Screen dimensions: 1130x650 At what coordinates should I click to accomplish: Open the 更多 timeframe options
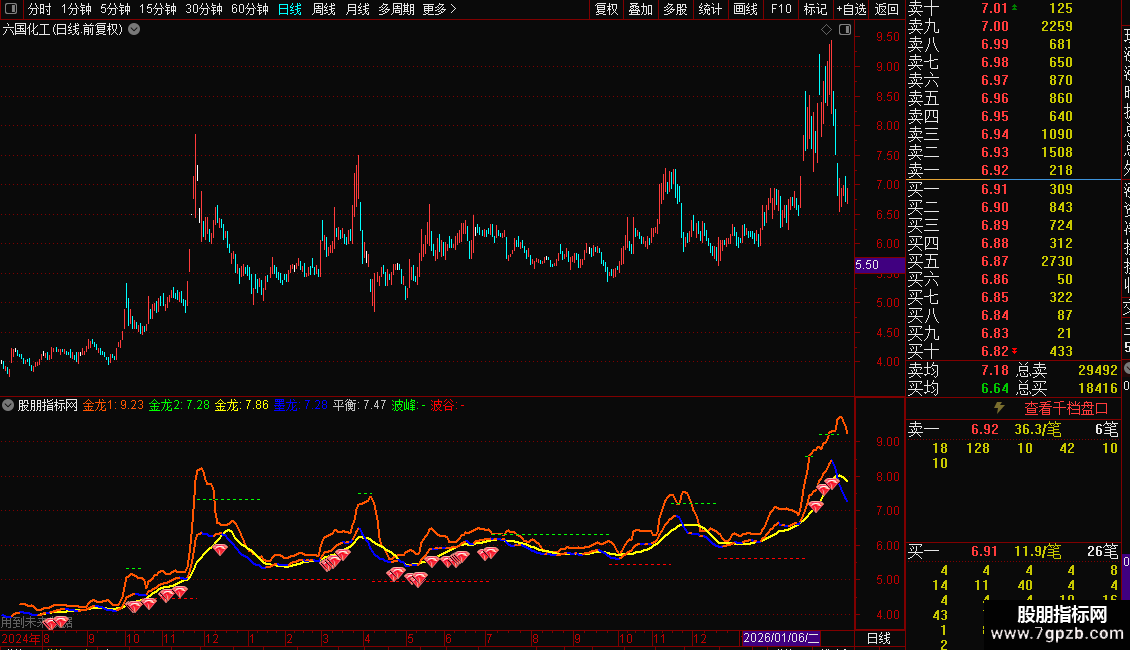(x=439, y=9)
